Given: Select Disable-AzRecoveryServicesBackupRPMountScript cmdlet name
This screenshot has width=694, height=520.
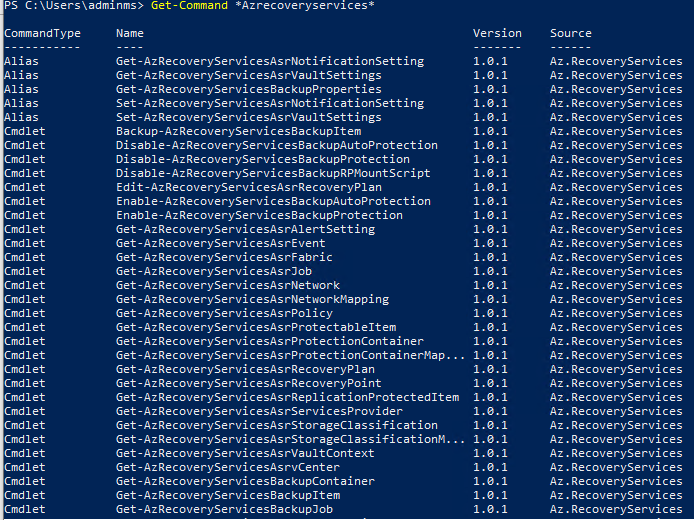Looking at the screenshot, I should click(273, 174).
